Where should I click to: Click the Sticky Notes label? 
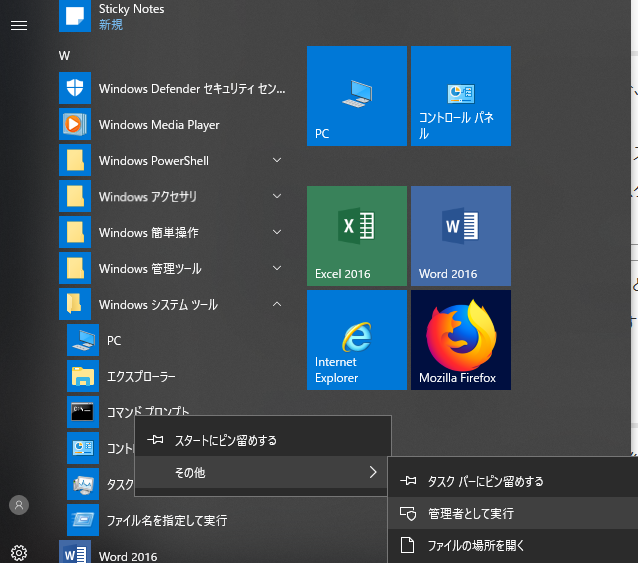click(x=131, y=9)
